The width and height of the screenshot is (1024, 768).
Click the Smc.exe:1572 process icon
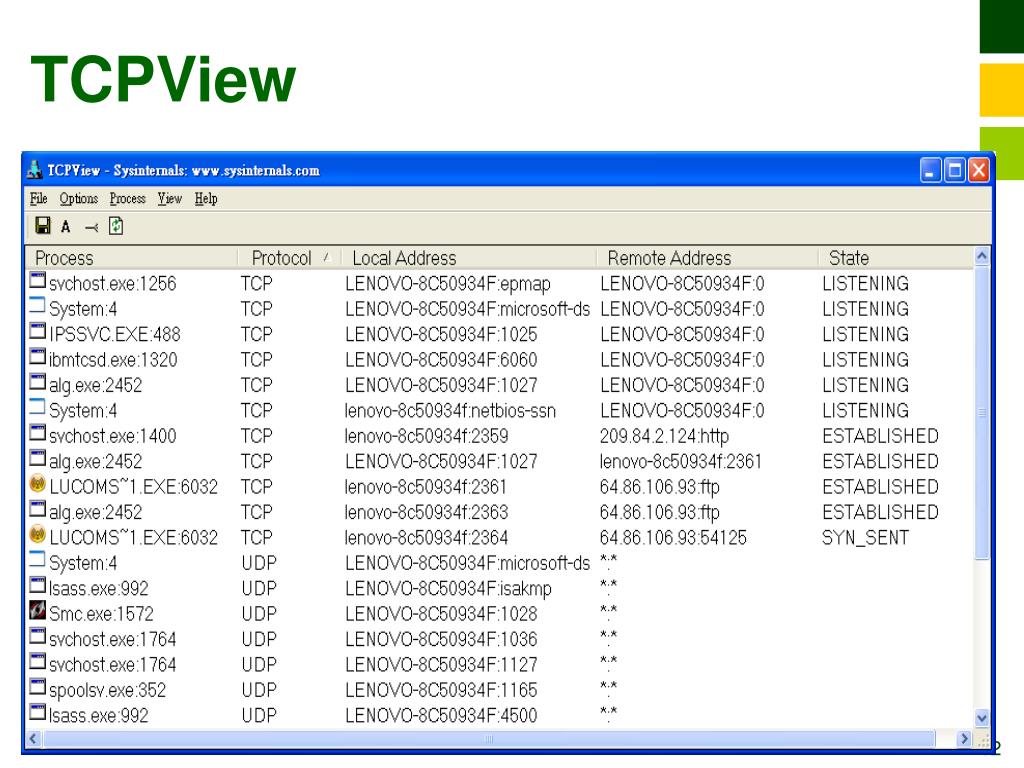(38, 611)
